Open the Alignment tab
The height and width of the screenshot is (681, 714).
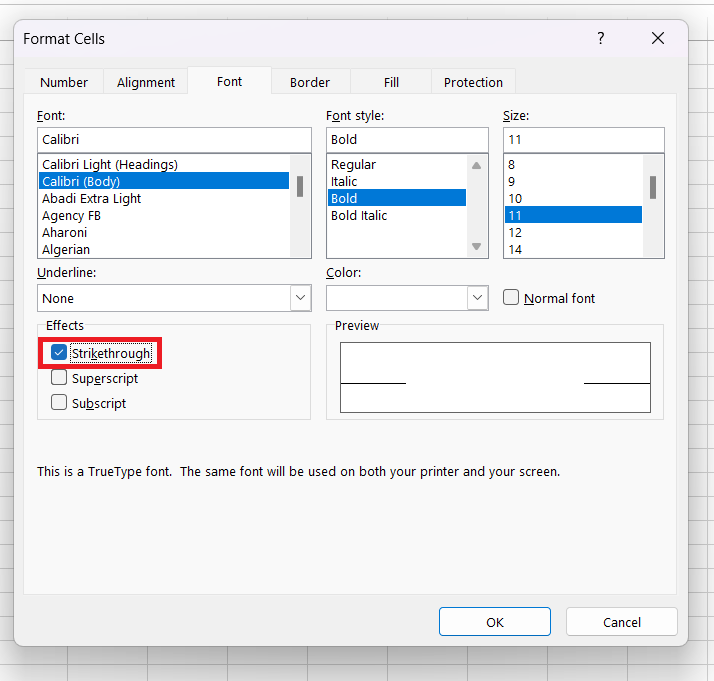point(146,82)
